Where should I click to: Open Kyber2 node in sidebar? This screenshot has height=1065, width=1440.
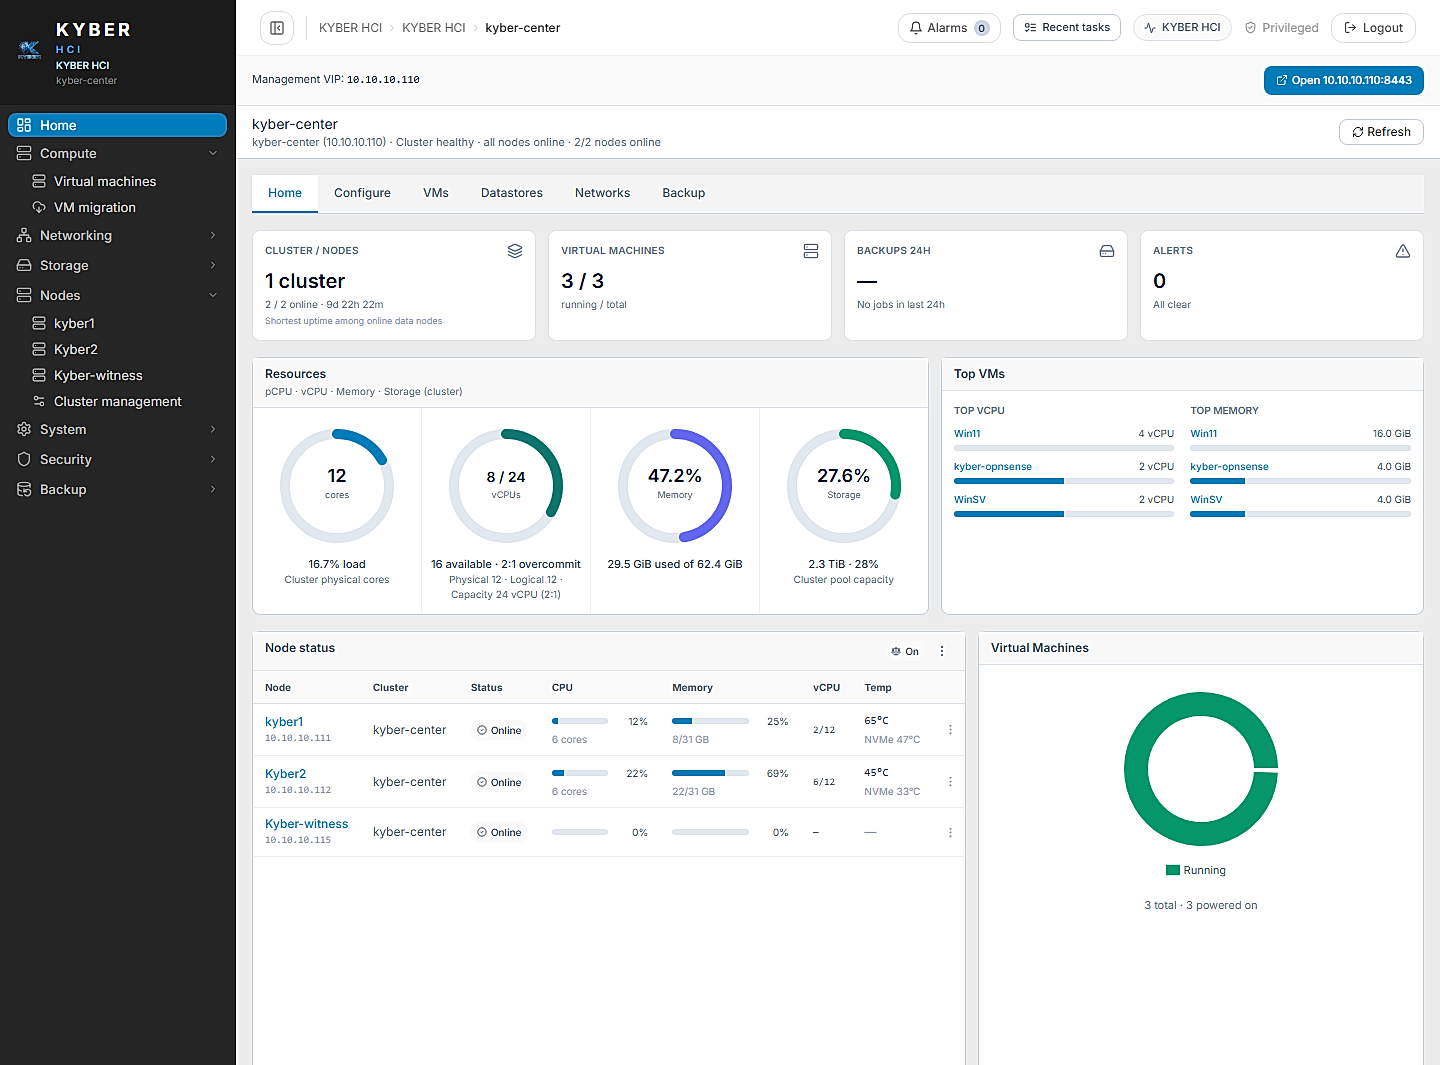[x=76, y=349]
